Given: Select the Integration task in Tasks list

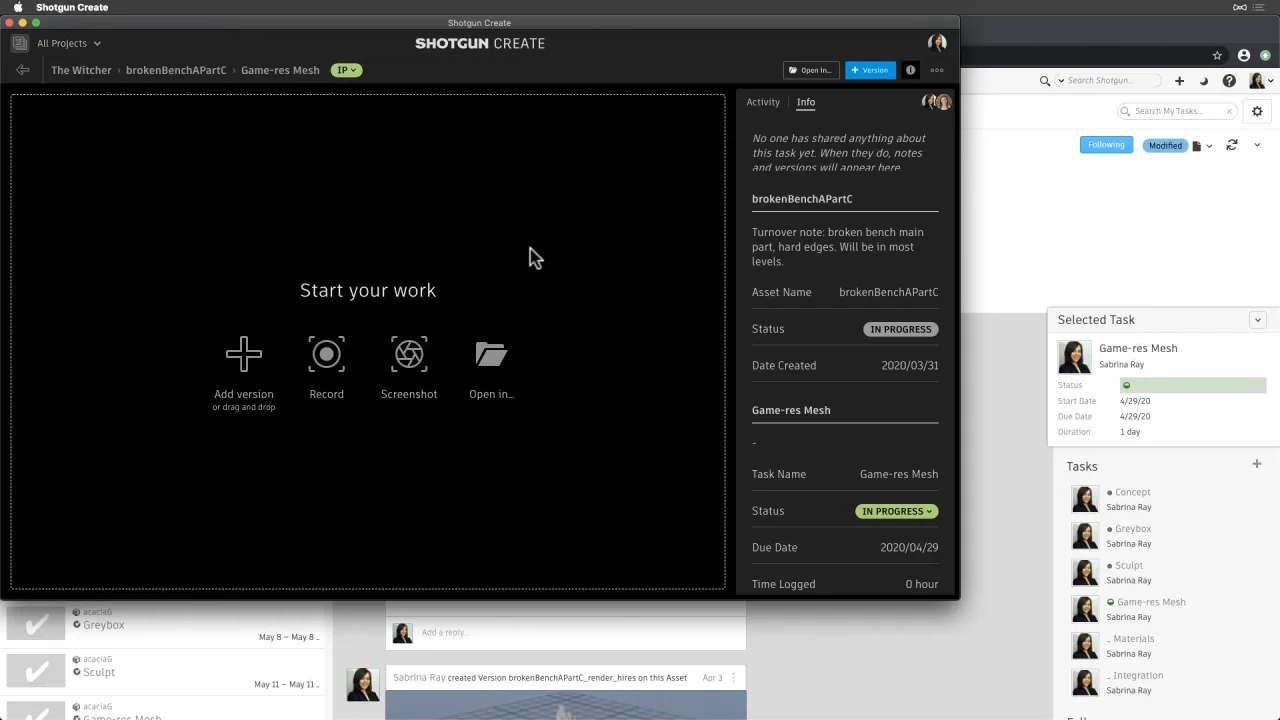Looking at the screenshot, I should (1138, 675).
